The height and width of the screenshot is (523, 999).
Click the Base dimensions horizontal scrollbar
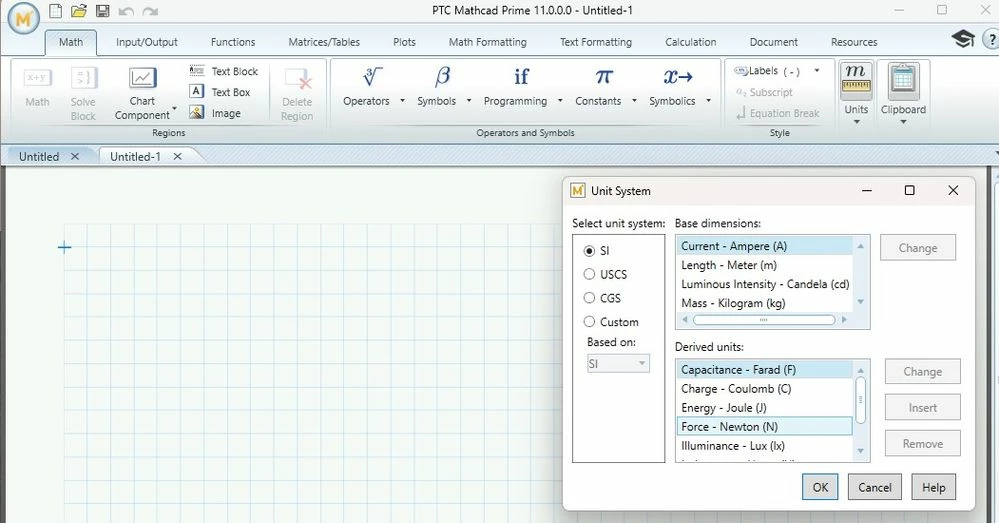click(764, 320)
